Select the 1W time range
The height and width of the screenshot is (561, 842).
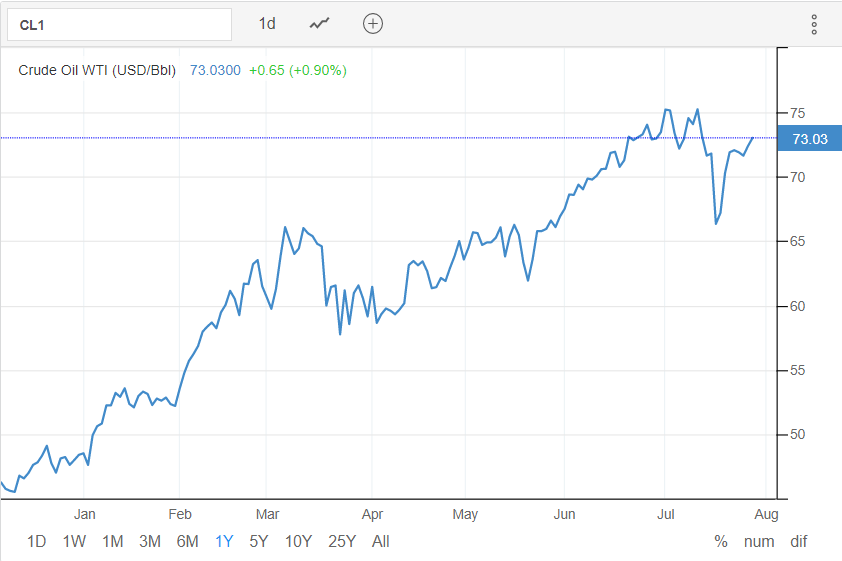[74, 542]
